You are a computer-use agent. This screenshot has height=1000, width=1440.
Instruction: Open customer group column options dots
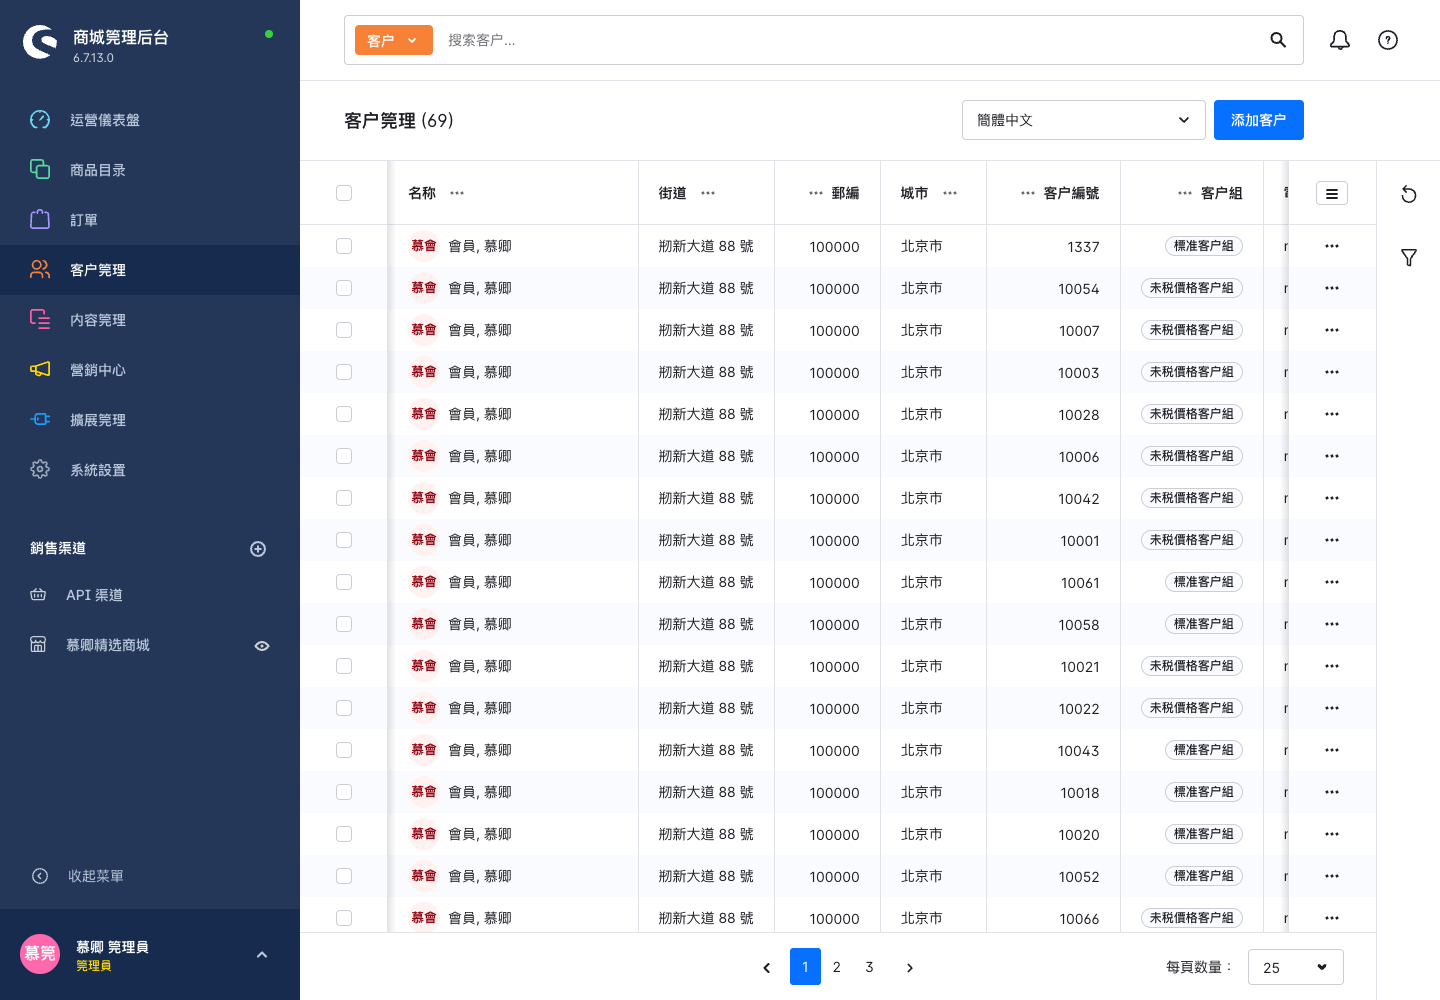(x=1185, y=193)
